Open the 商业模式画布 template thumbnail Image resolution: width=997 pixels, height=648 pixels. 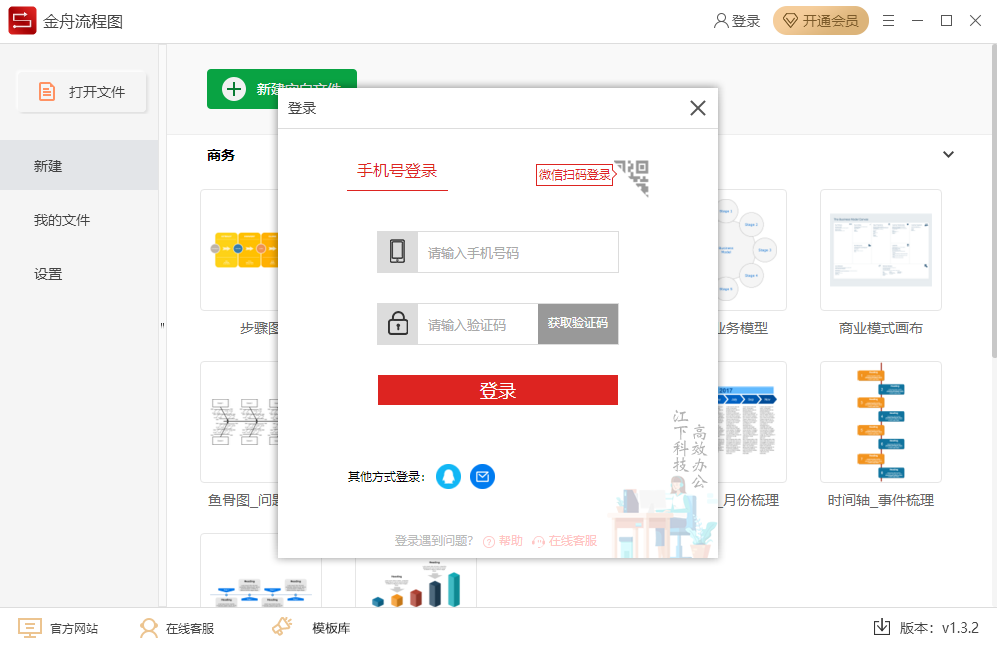click(x=881, y=250)
